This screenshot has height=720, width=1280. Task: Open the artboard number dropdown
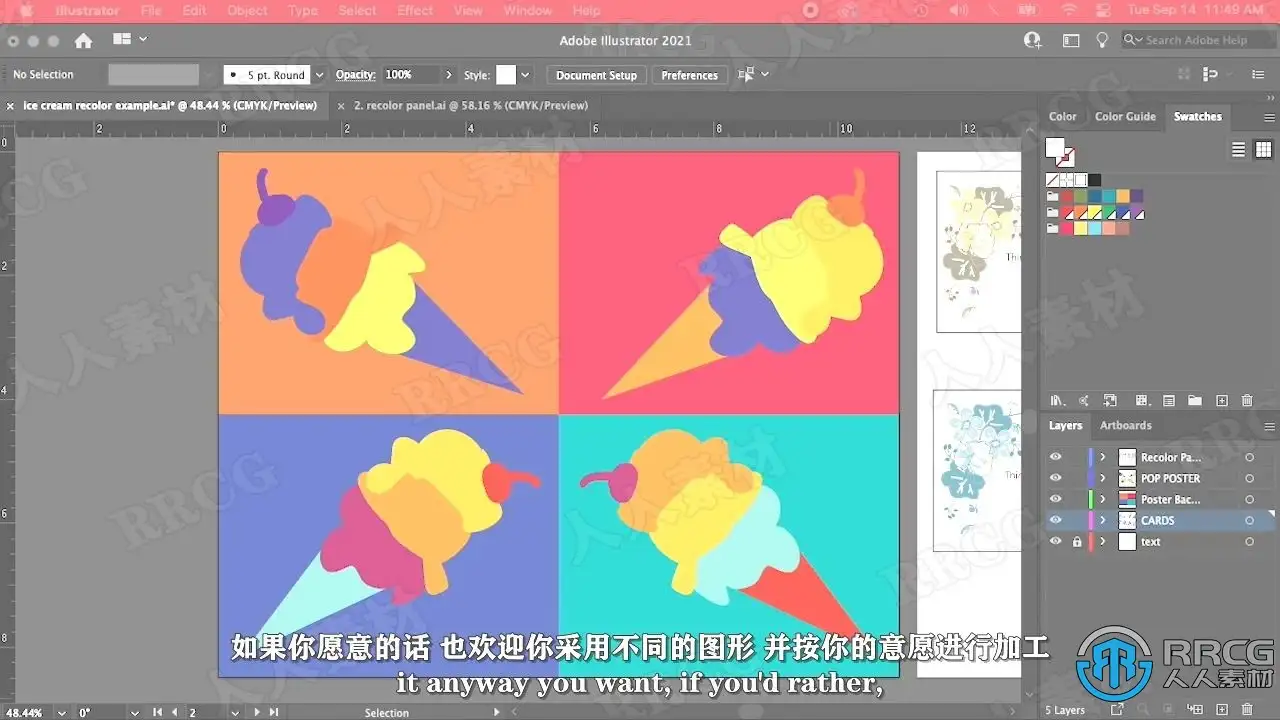click(236, 712)
